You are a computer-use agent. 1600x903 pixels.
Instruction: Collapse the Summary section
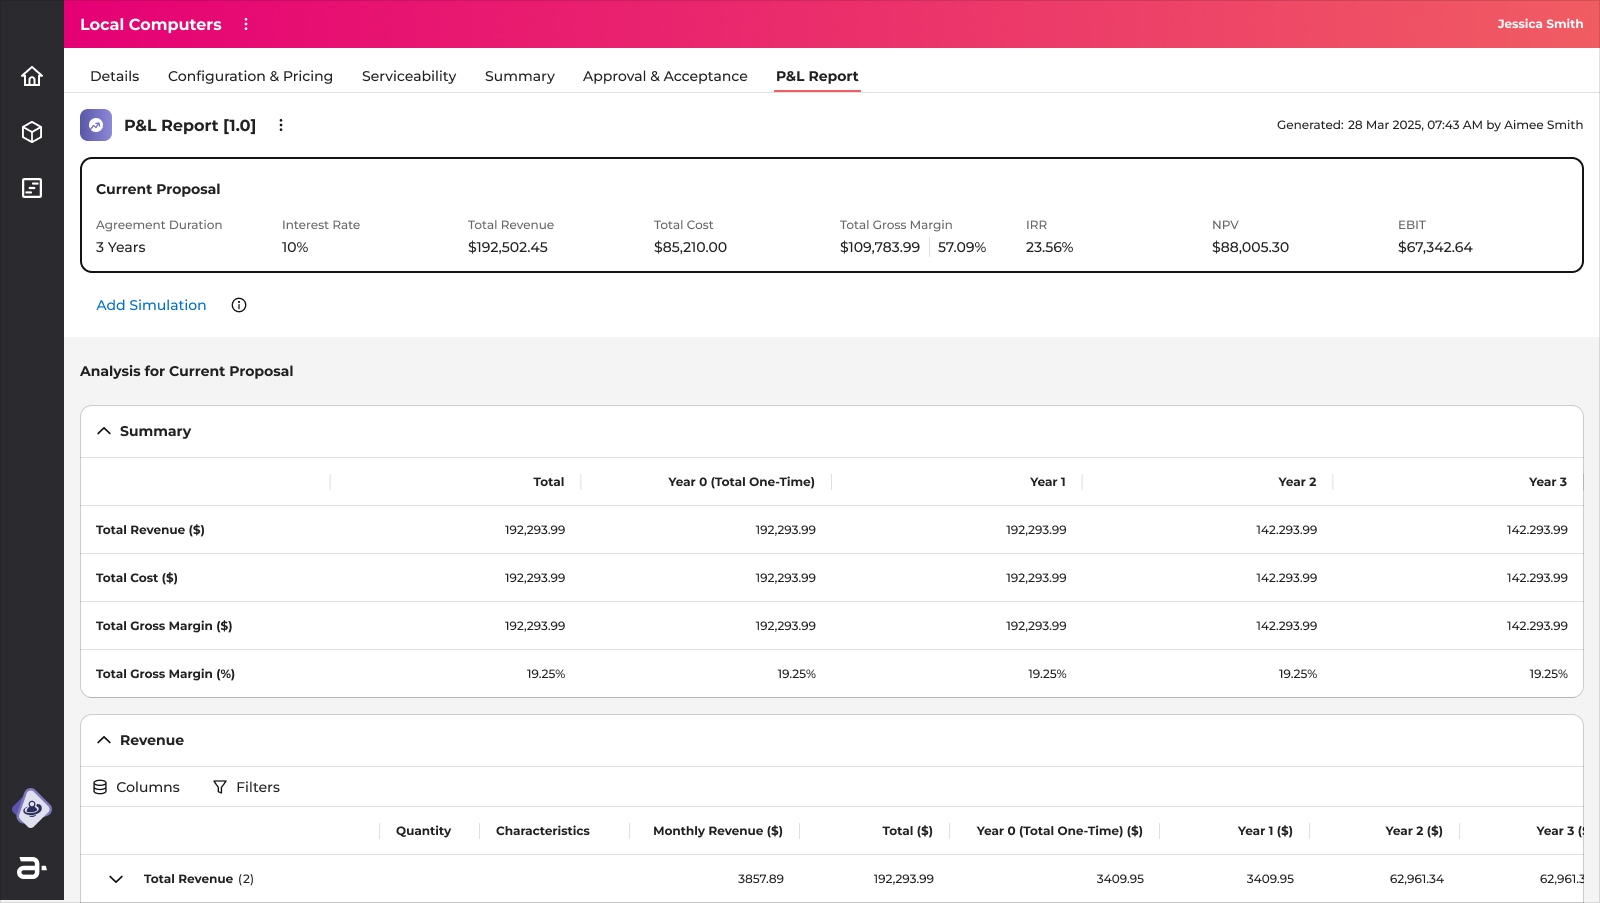click(104, 431)
